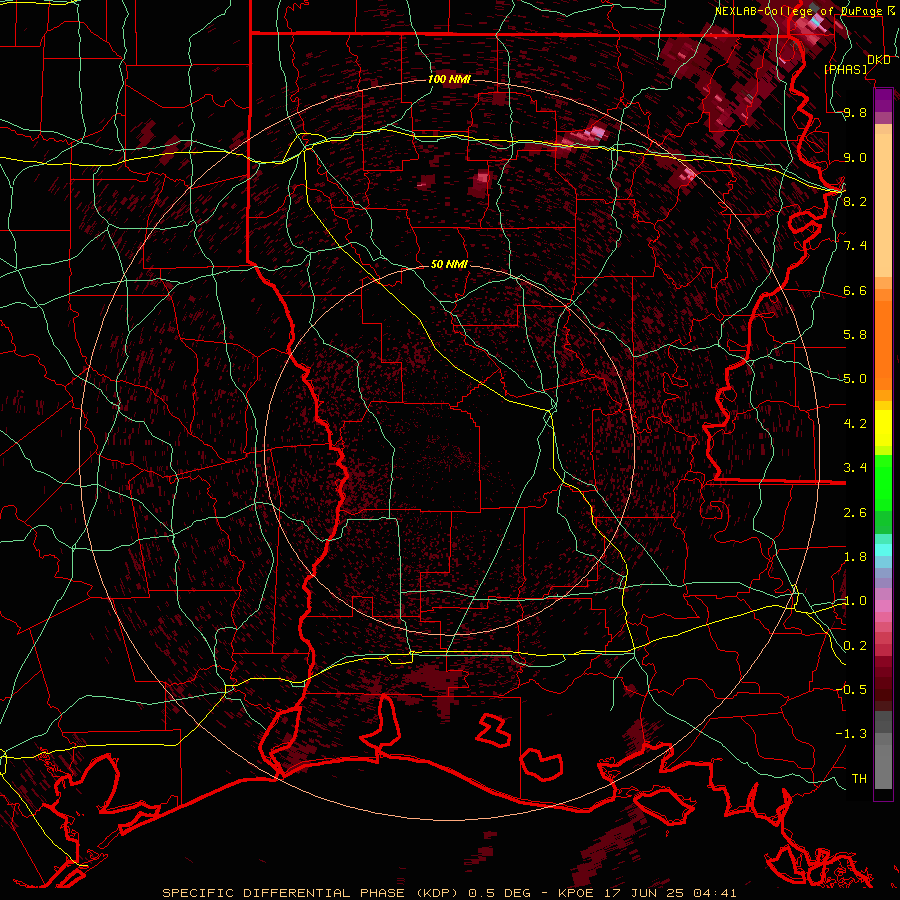Screen dimensions: 900x900
Task: Click the 50 NMI range ring label
Action: coord(449,264)
